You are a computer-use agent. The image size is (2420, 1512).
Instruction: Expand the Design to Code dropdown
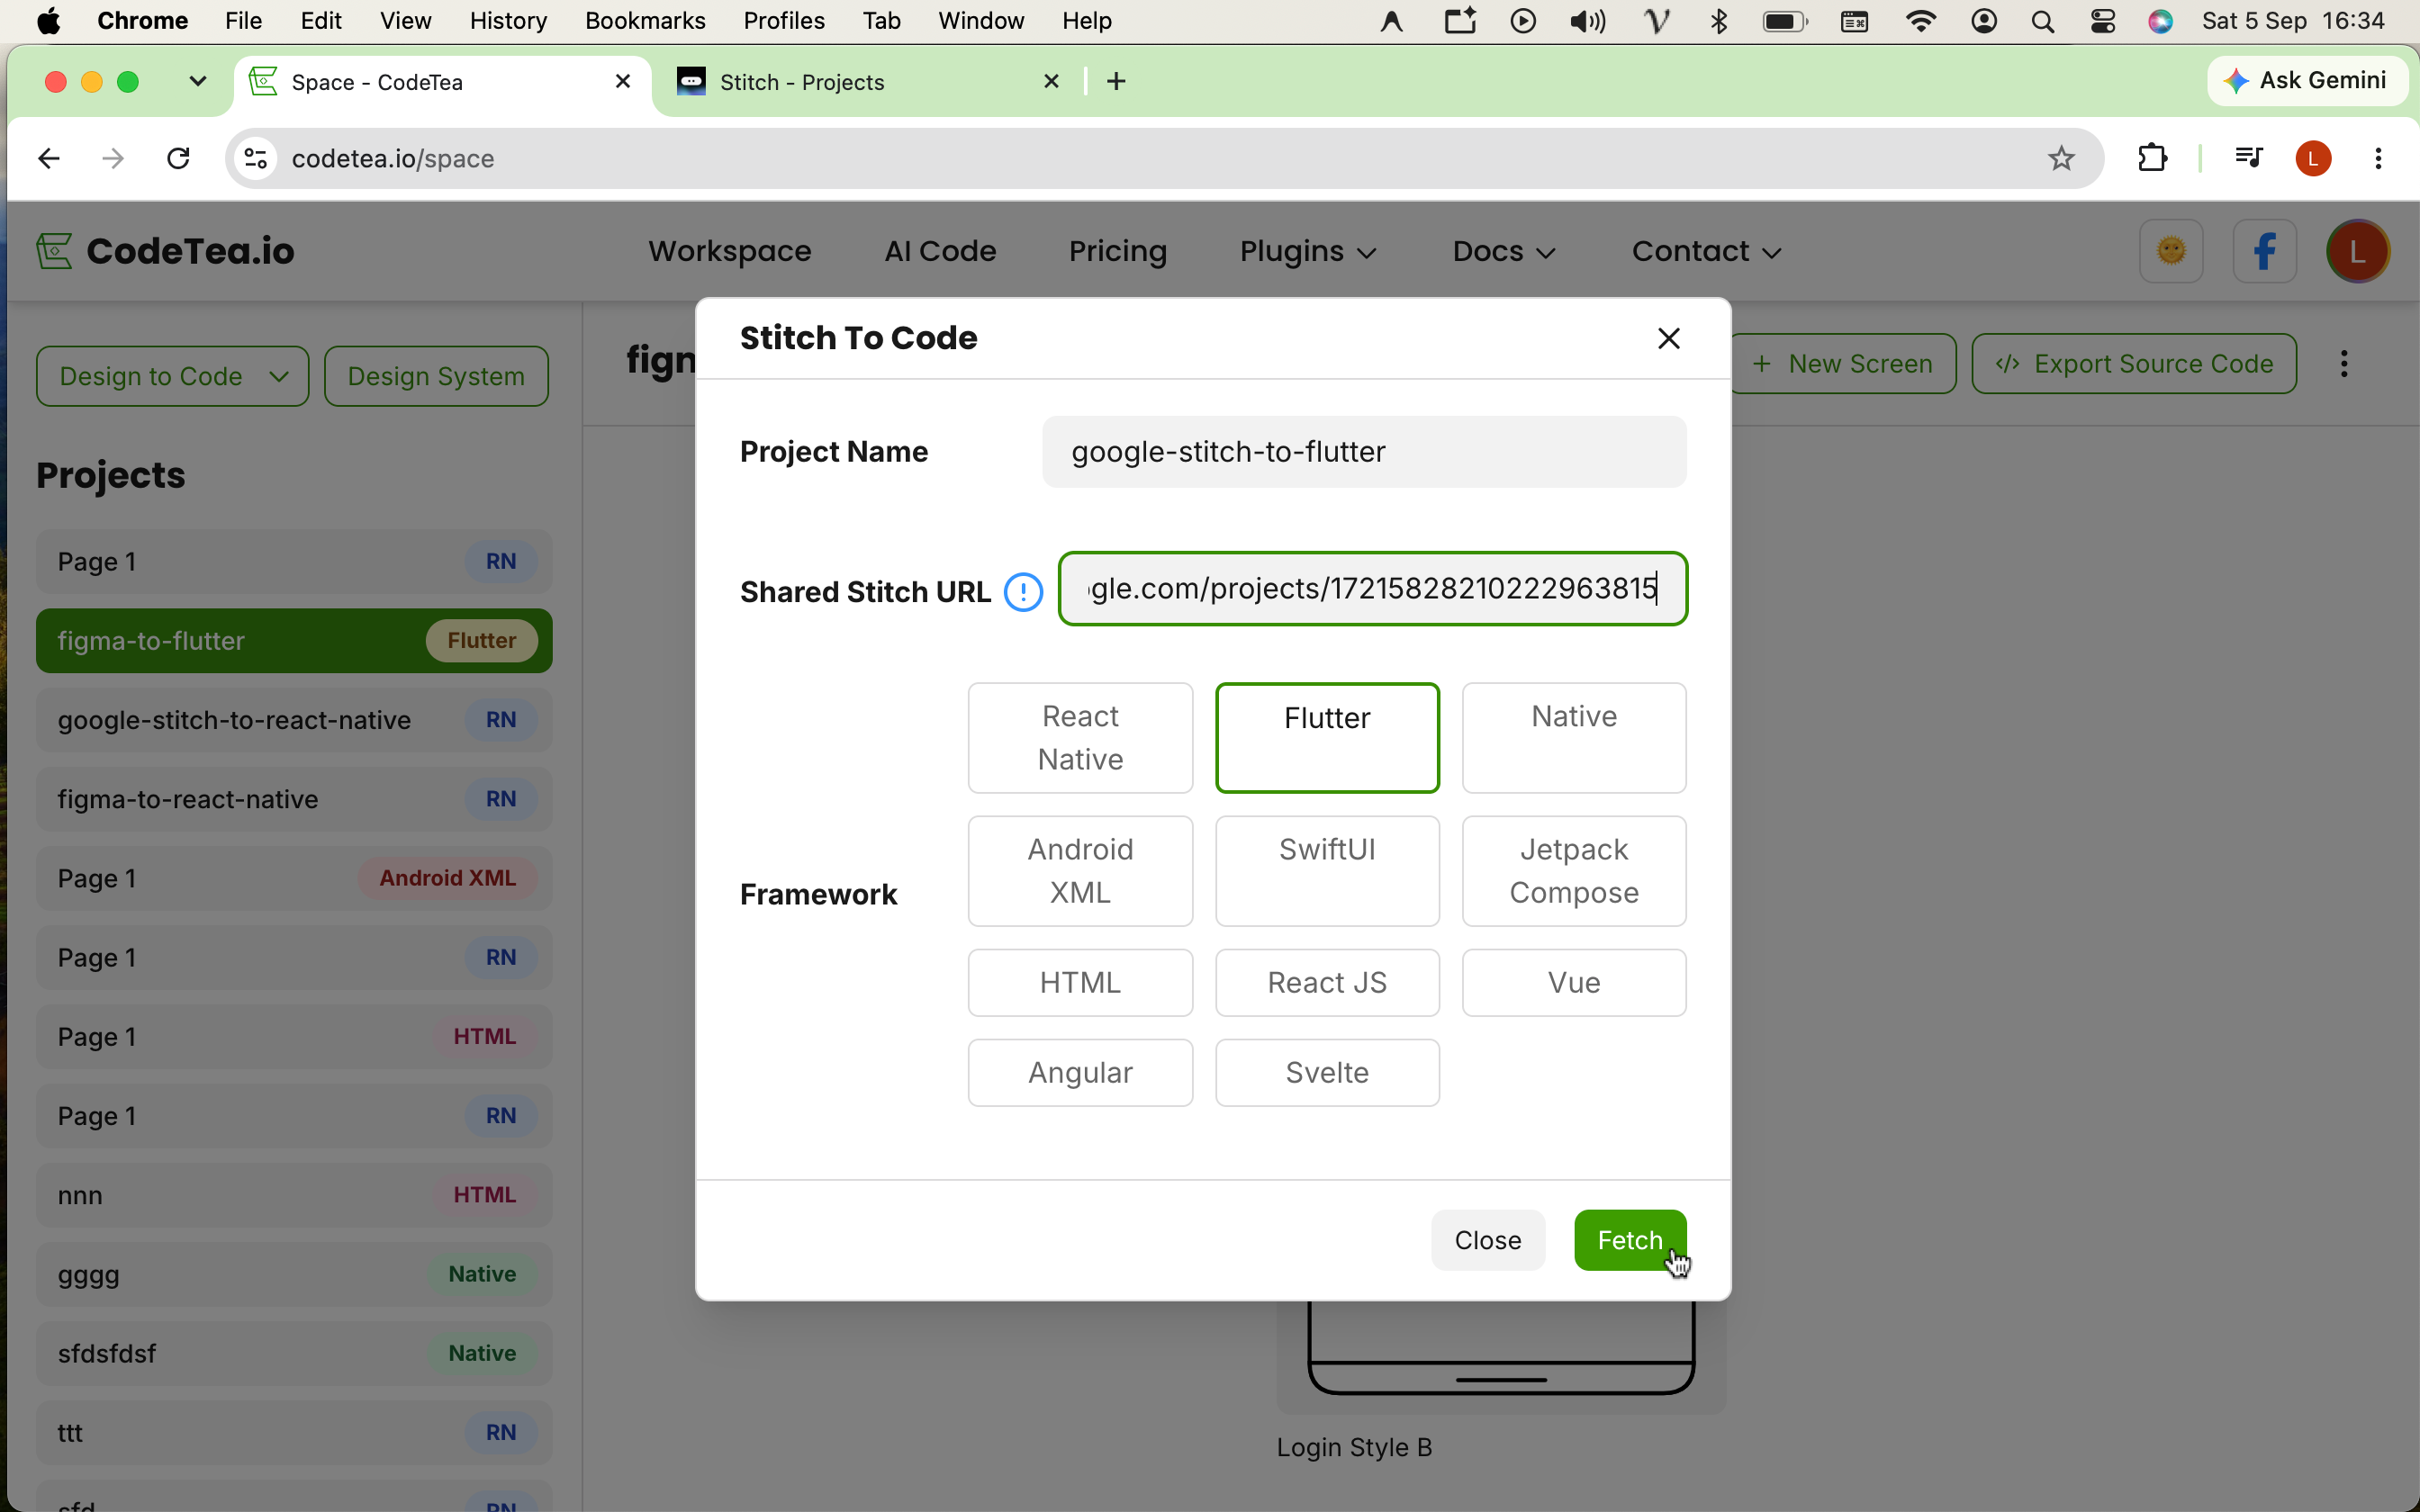point(172,376)
